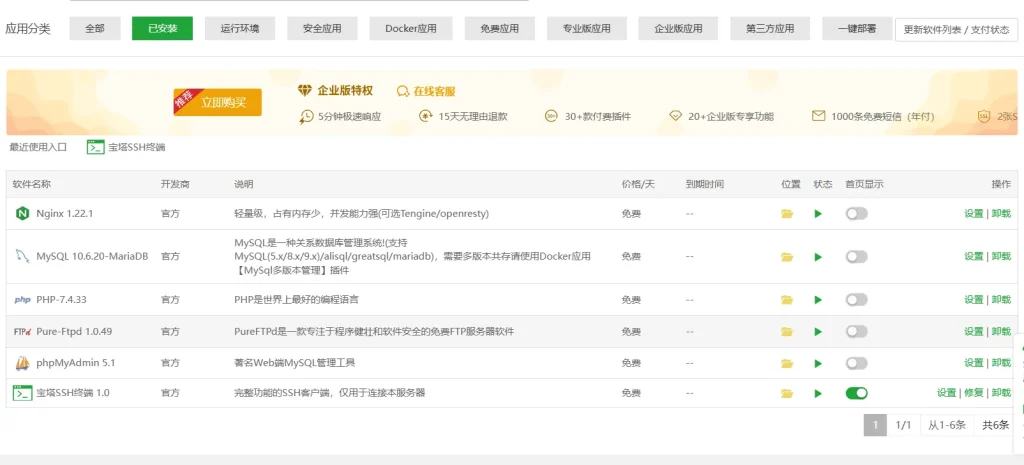Click the PHP-7.4.33 status arrow

pyautogui.click(x=818, y=300)
